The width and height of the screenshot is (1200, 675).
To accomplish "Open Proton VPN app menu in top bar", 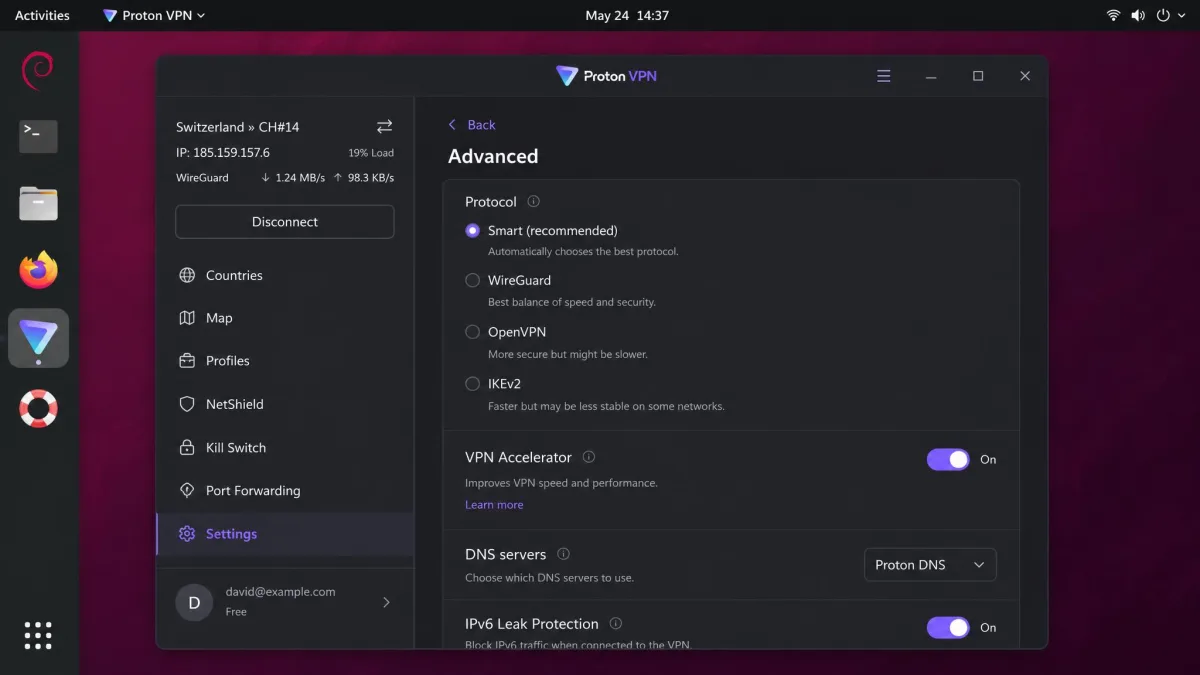I will click(x=154, y=15).
